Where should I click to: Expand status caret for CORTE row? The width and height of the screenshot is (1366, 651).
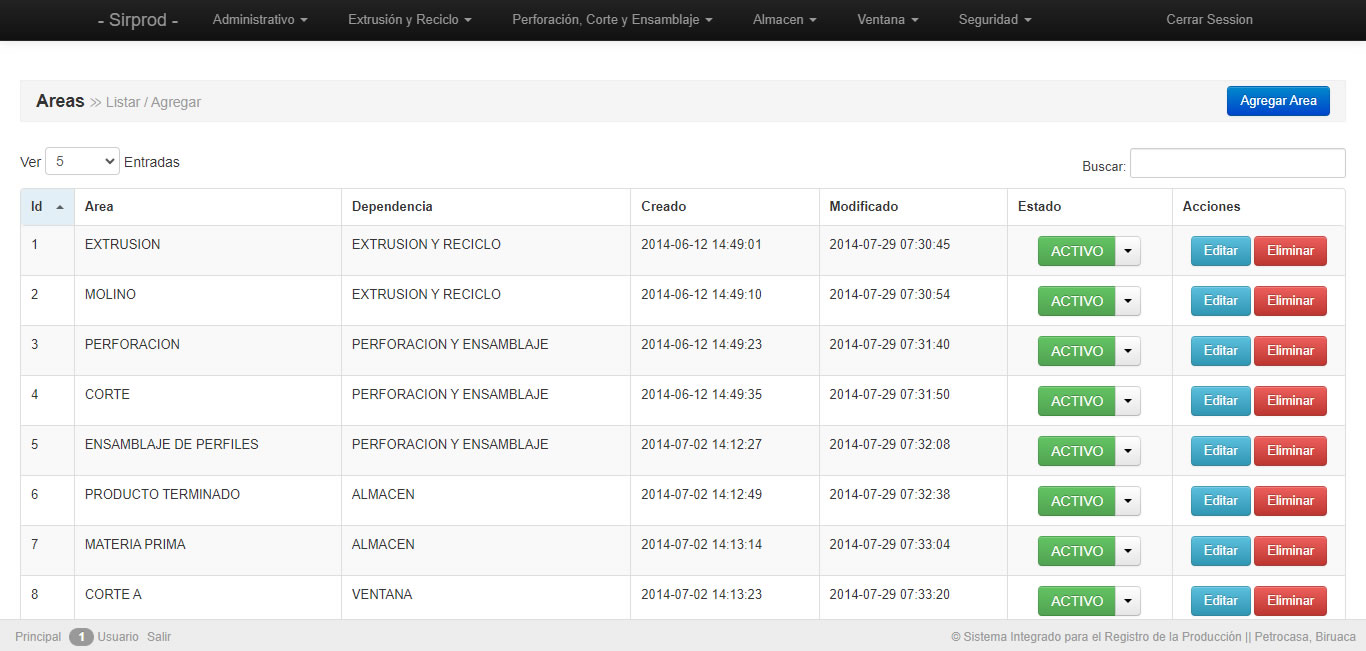[1128, 401]
